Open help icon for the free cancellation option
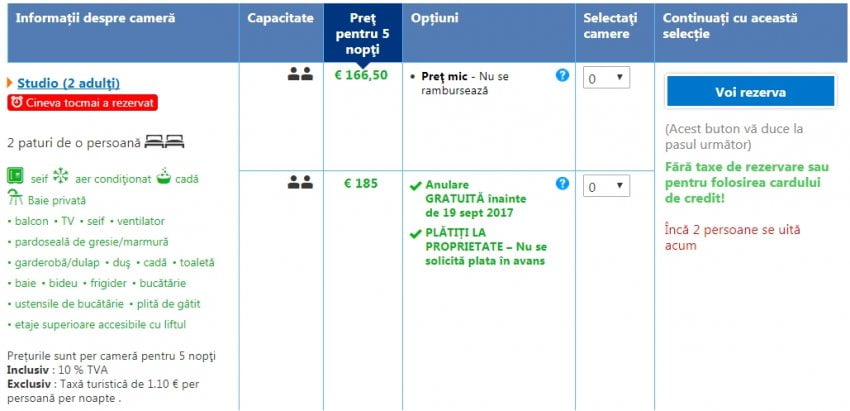The width and height of the screenshot is (850, 411). point(562,184)
